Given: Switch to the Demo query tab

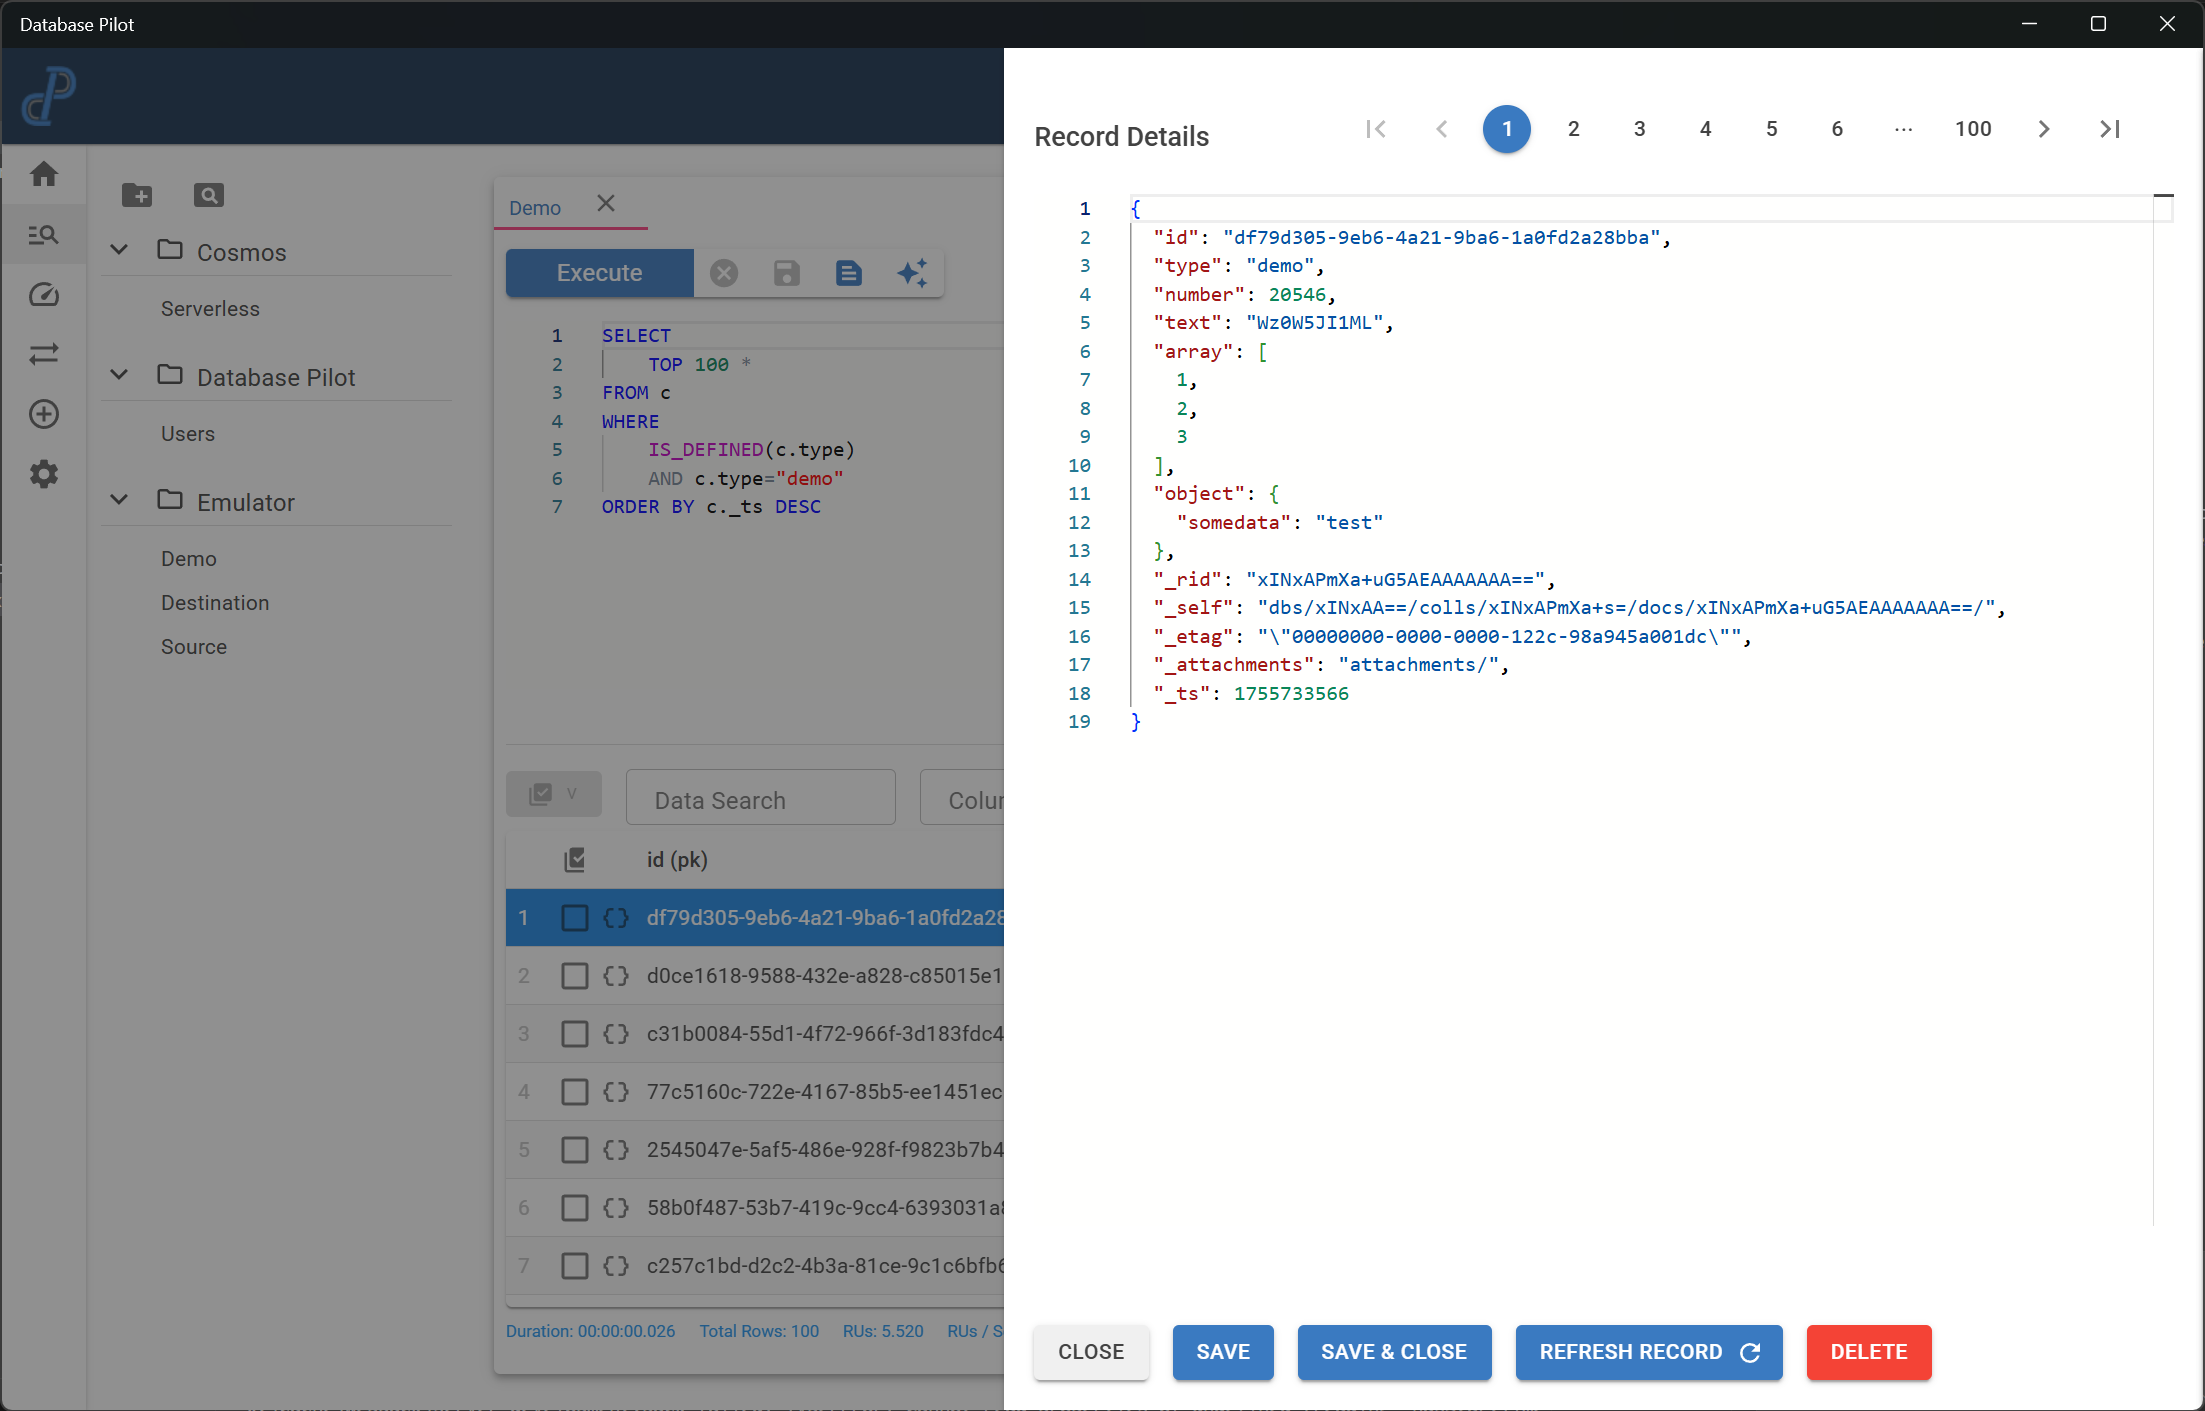Looking at the screenshot, I should tap(535, 207).
